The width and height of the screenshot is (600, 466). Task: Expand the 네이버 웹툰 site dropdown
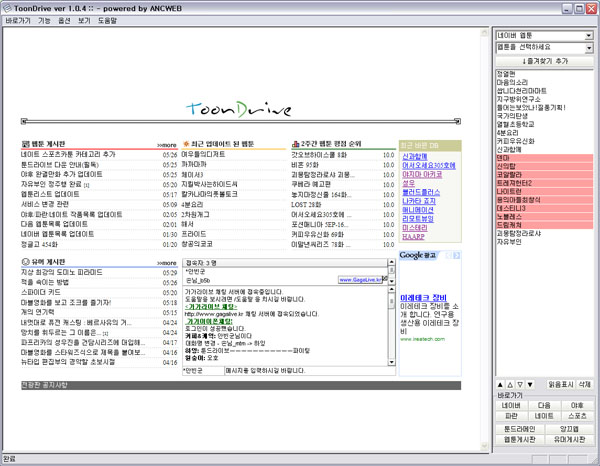tap(589, 36)
